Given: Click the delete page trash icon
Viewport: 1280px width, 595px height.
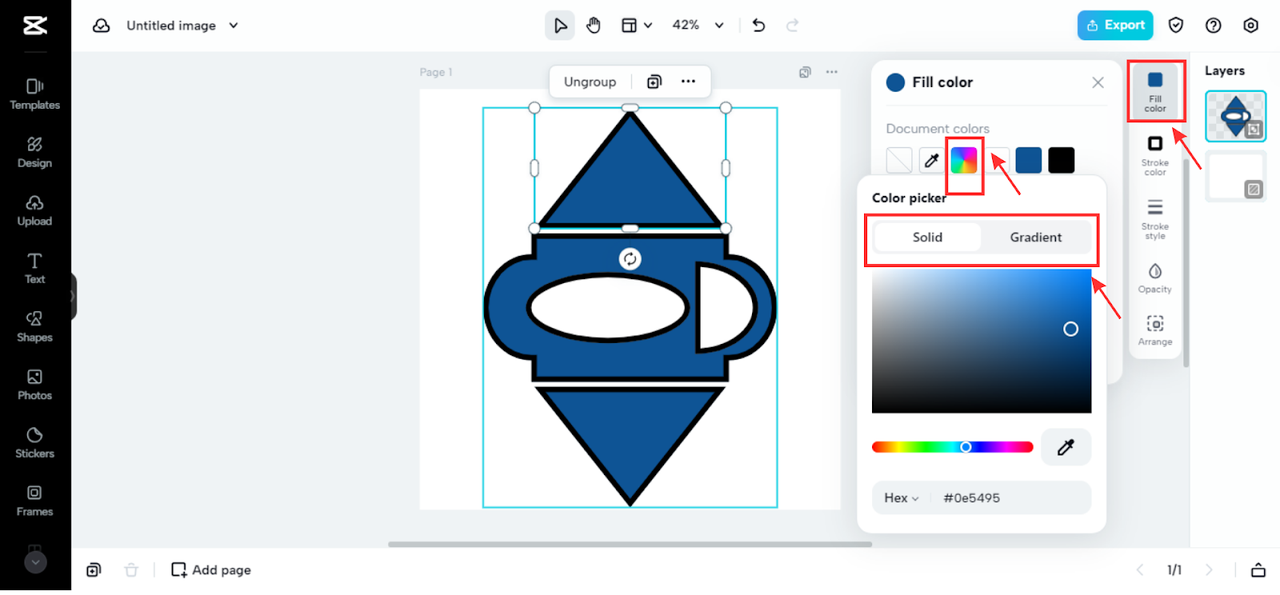Looking at the screenshot, I should tap(131, 570).
